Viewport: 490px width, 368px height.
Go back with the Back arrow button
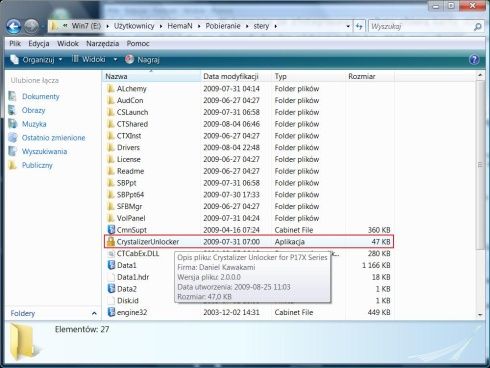click(14, 26)
